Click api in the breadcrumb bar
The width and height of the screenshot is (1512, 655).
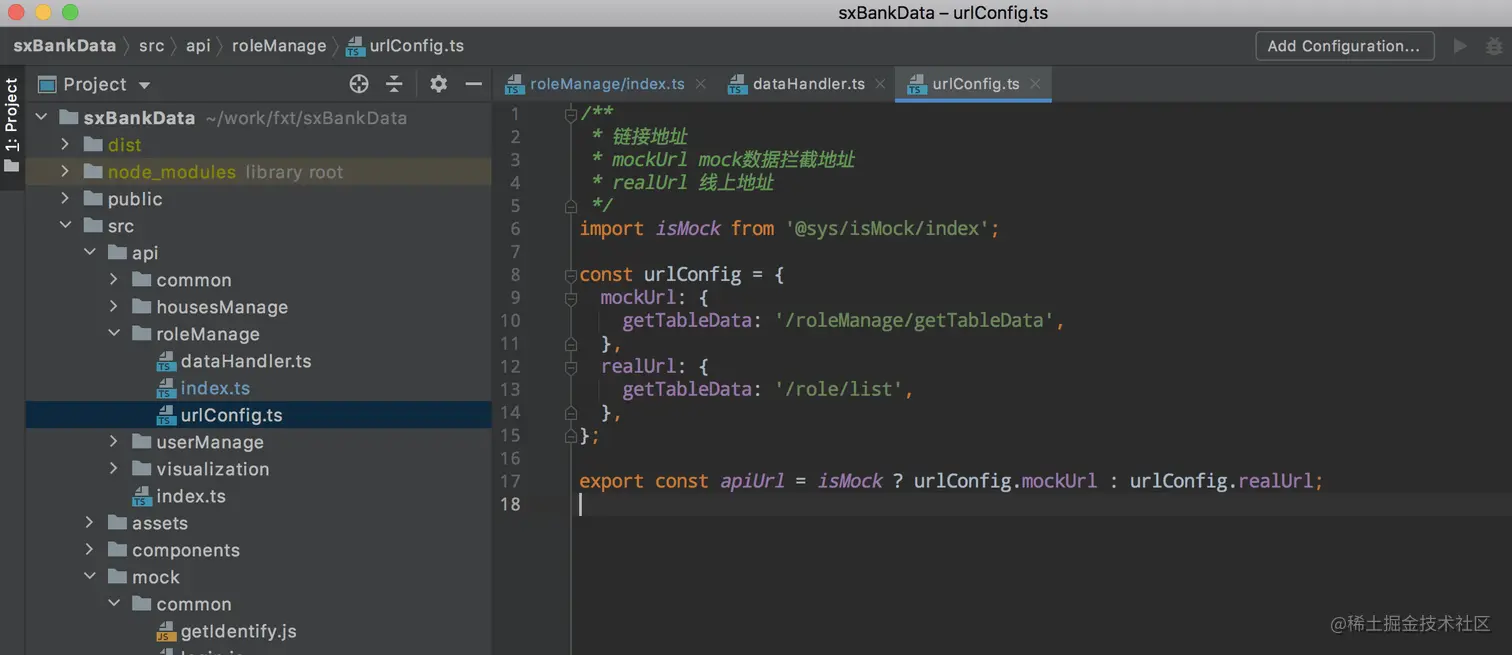point(198,46)
